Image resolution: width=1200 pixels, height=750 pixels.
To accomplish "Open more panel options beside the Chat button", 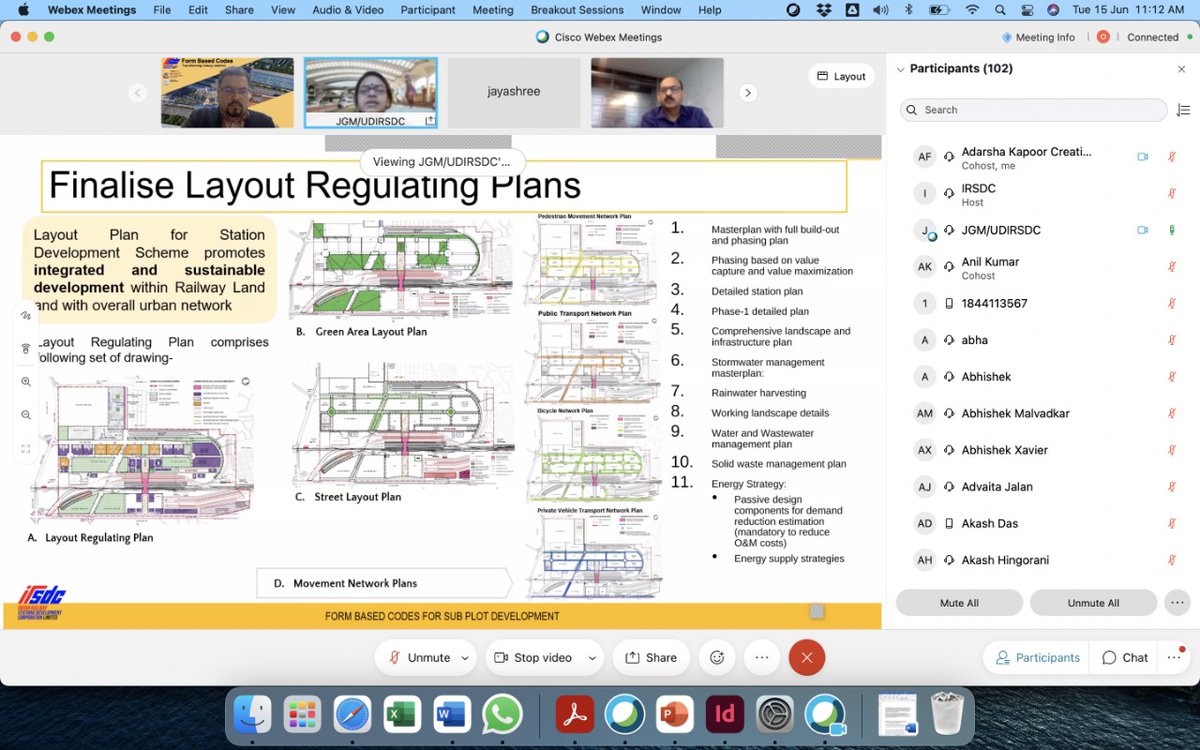I will [1176, 657].
